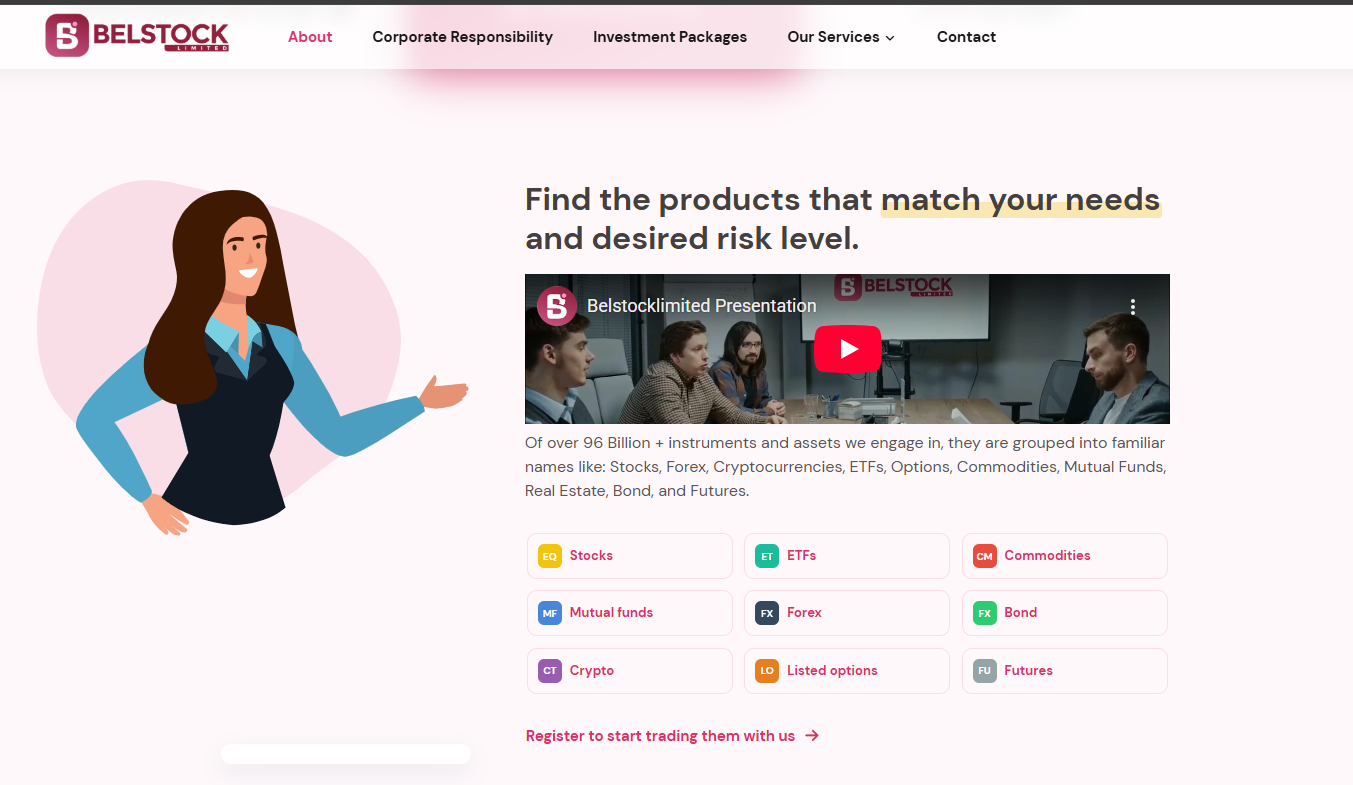Screen dimensions: 1353x785
Task: Expand the Our Services dropdown menu
Action: [x=841, y=37]
